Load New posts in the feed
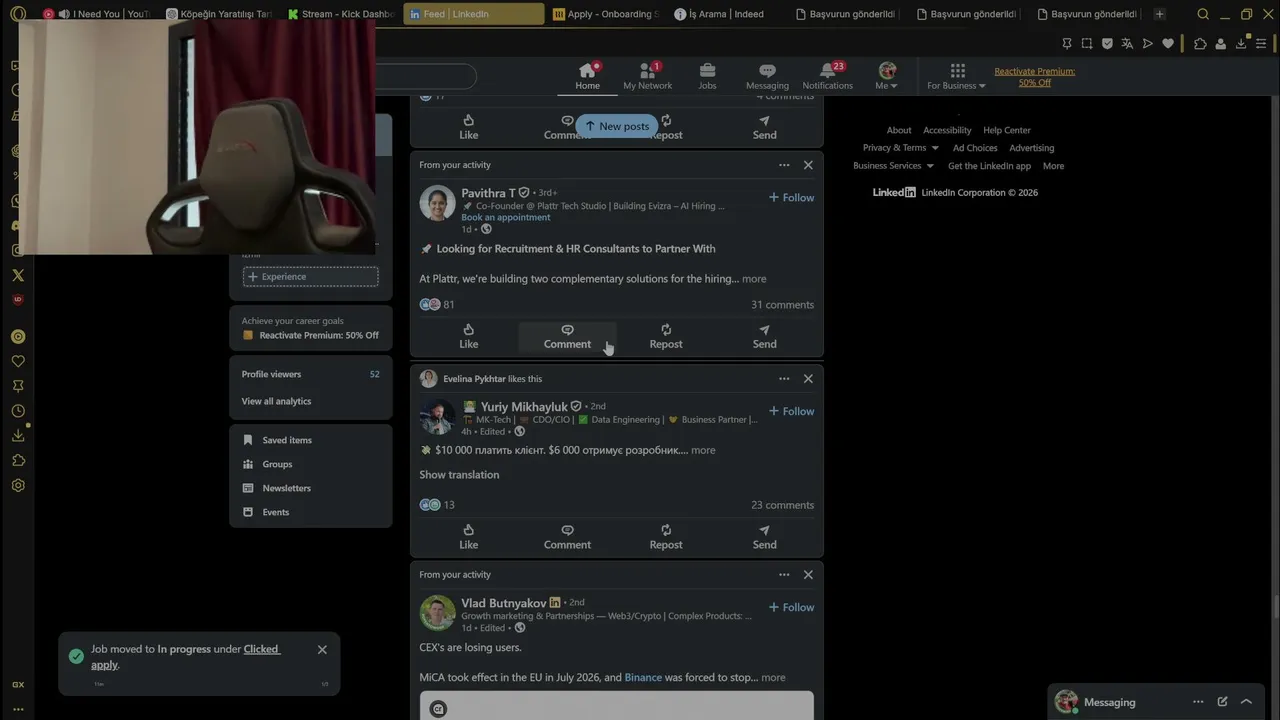Viewport: 1280px width, 720px height. 617,126
